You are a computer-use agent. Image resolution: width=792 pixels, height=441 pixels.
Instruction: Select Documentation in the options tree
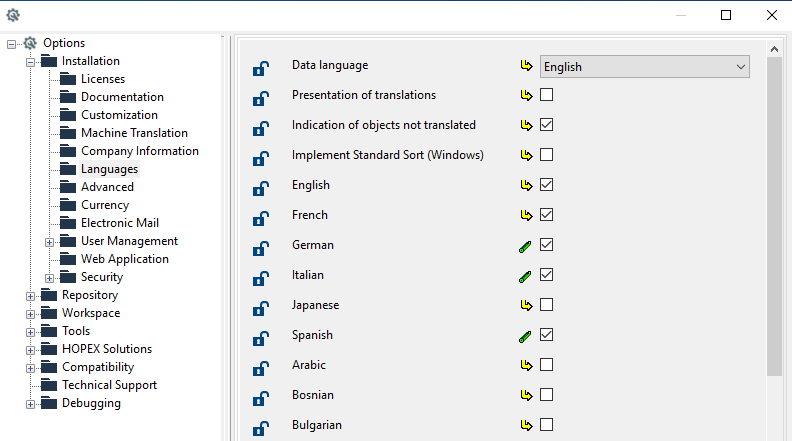122,97
